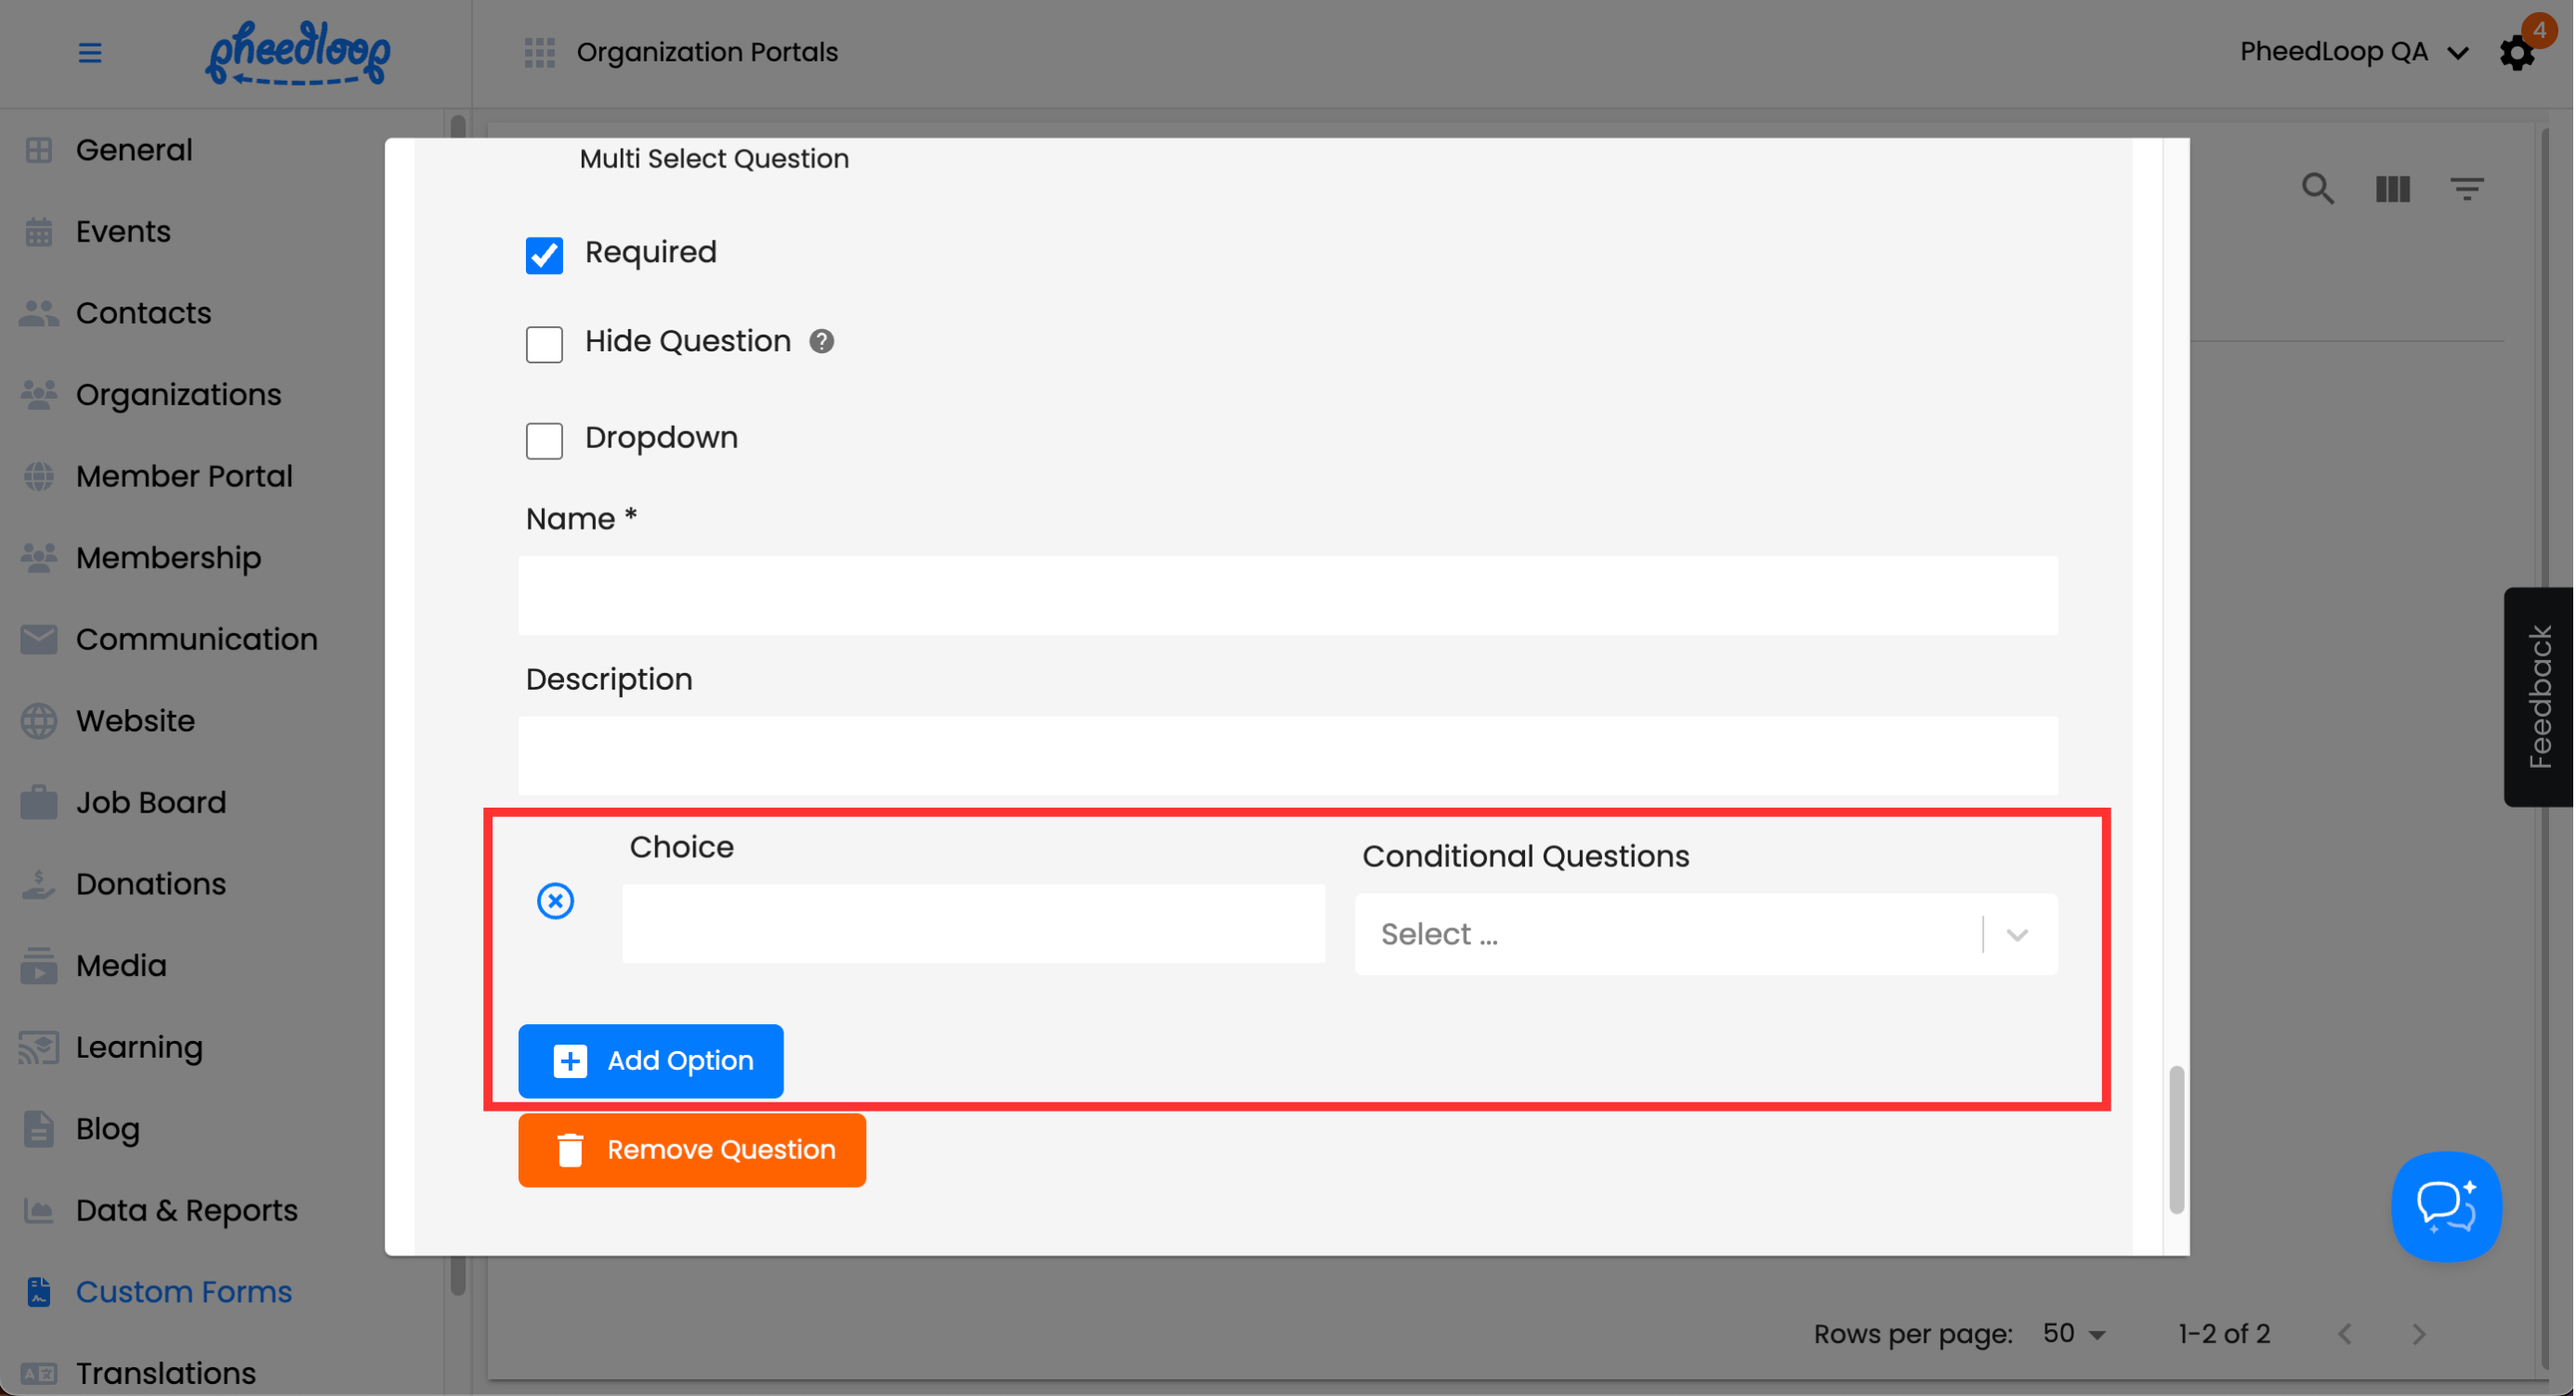Image resolution: width=2576 pixels, height=1396 pixels.
Task: Enable the Hide Question checkbox
Action: 544,344
